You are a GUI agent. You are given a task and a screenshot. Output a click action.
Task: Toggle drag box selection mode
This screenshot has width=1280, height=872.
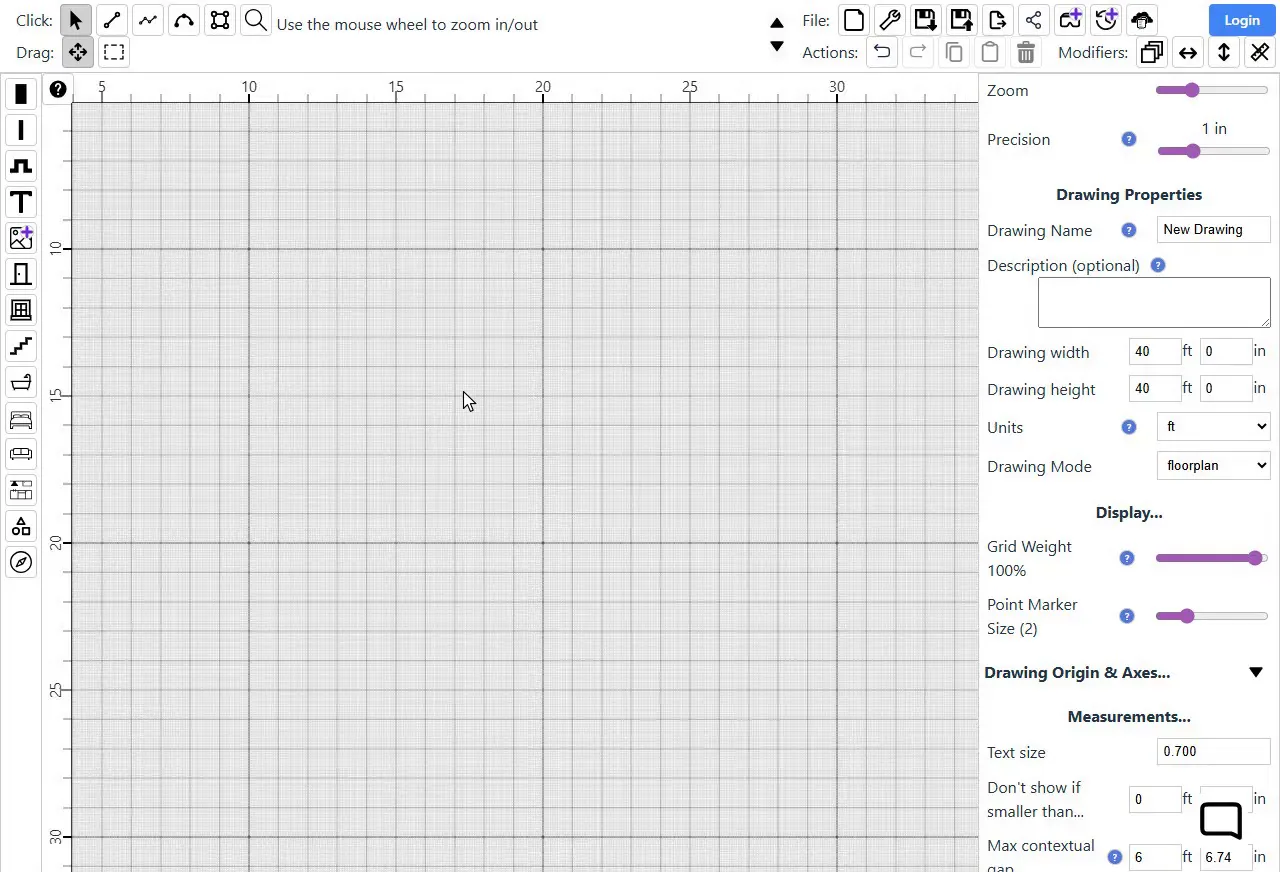click(114, 52)
